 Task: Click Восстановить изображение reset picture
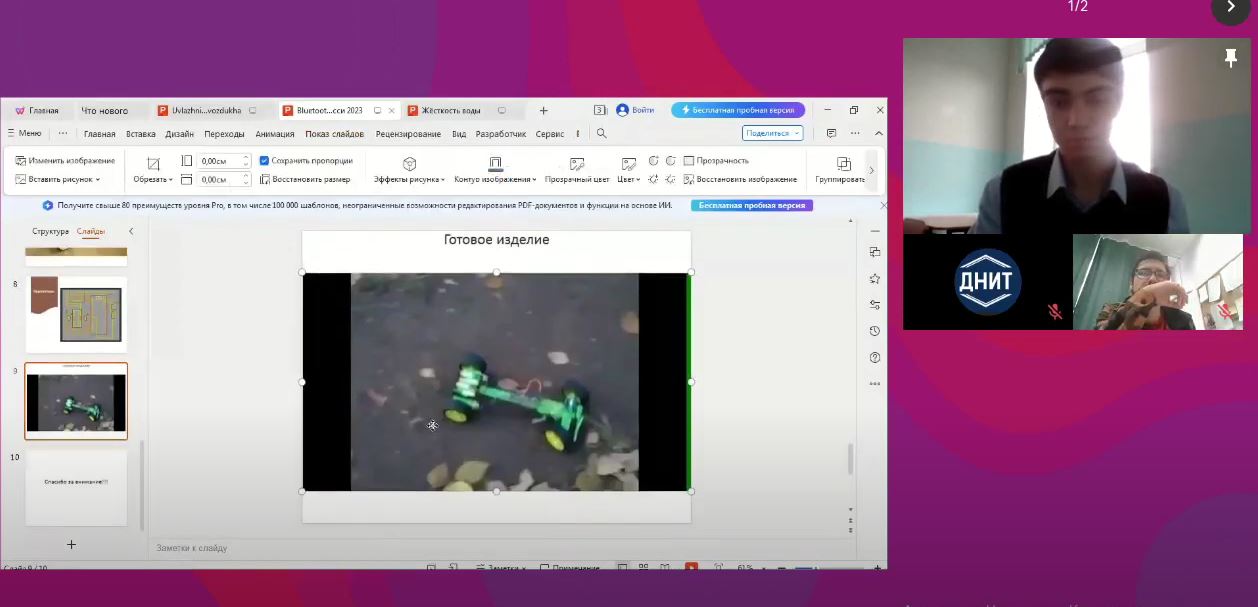[740, 180]
